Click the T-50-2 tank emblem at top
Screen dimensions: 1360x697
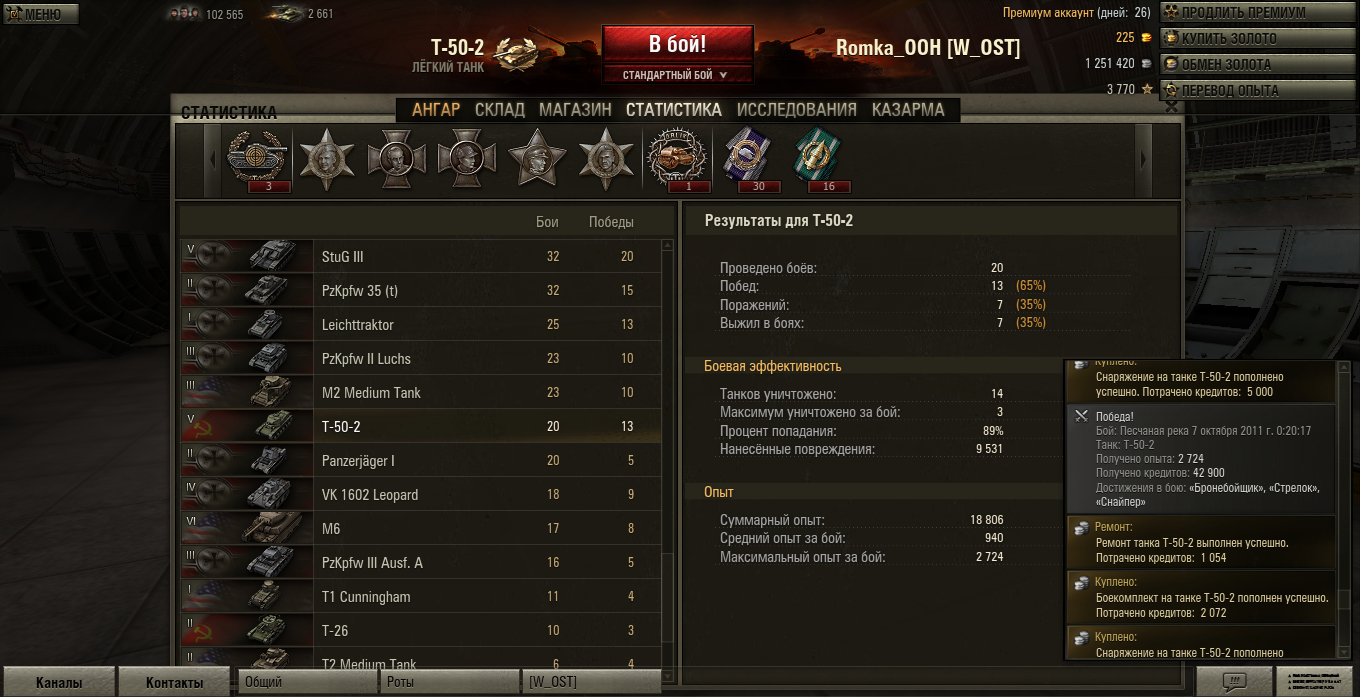pyautogui.click(x=517, y=54)
